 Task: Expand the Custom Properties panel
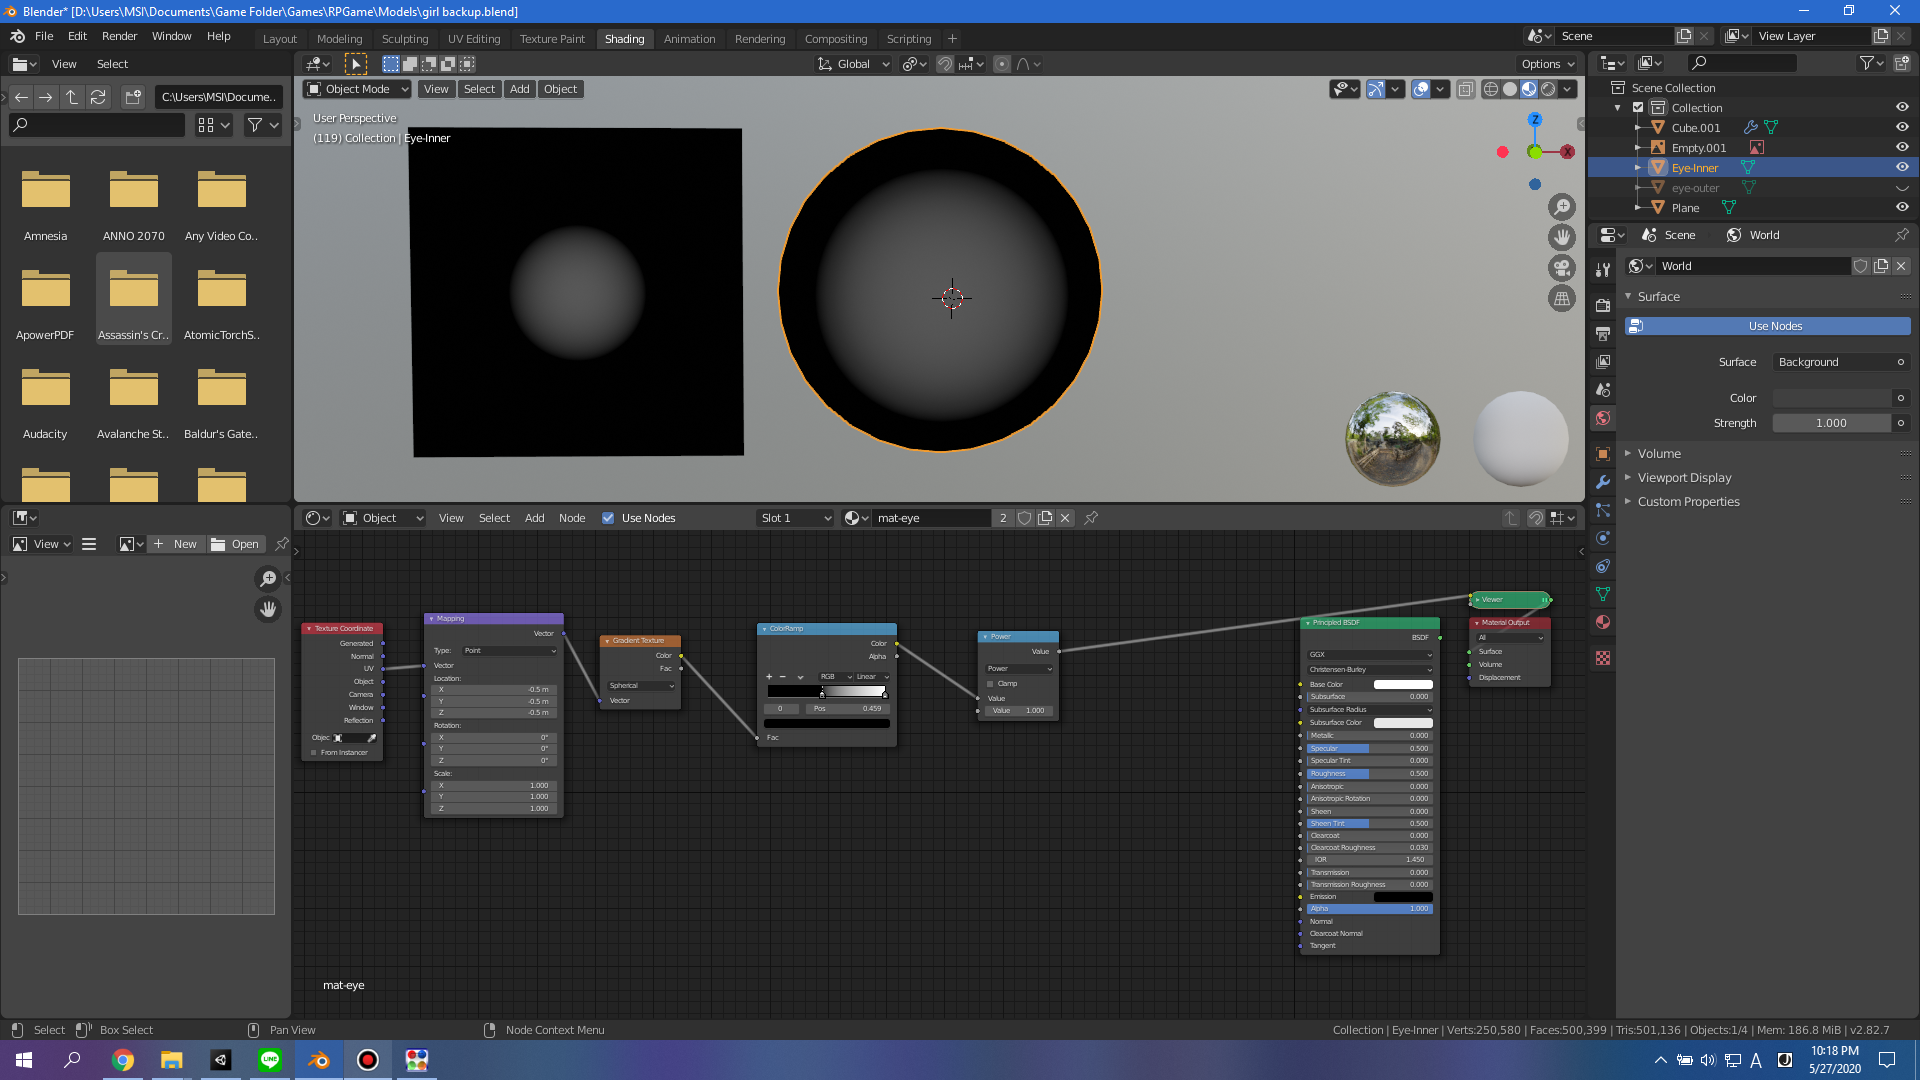[1688, 502]
